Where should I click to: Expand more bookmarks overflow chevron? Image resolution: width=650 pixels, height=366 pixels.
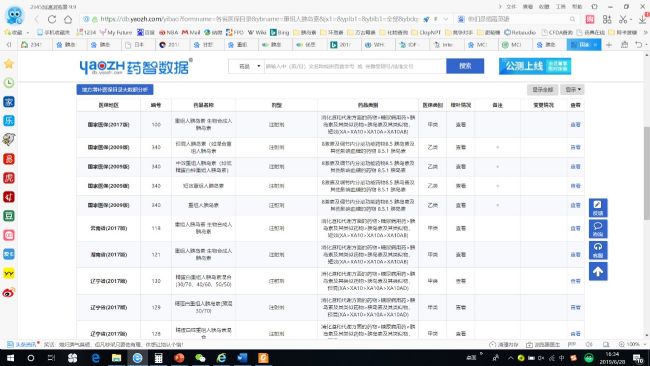tap(645, 32)
